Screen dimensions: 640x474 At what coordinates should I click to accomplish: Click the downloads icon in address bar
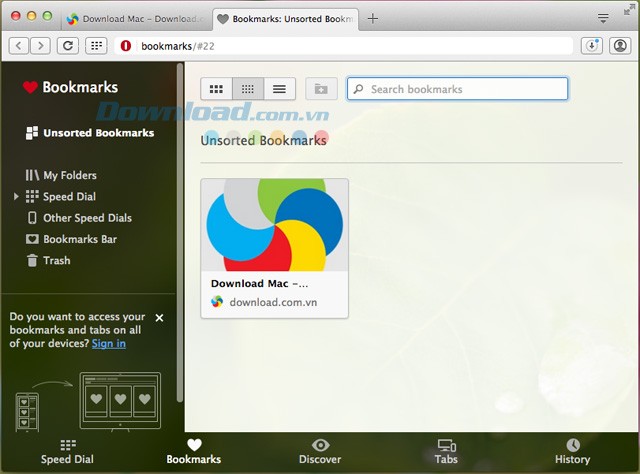coord(591,45)
